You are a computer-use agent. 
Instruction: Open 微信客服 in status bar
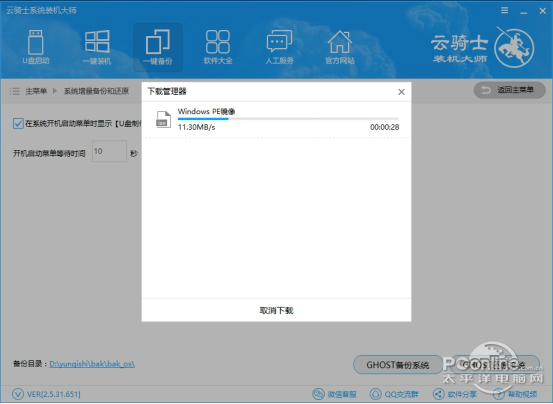334,394
